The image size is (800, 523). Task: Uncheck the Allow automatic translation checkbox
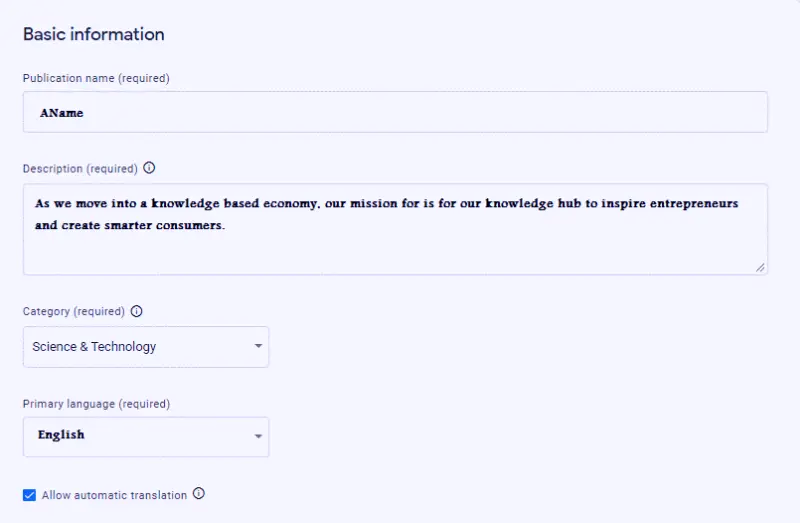[x=30, y=495]
